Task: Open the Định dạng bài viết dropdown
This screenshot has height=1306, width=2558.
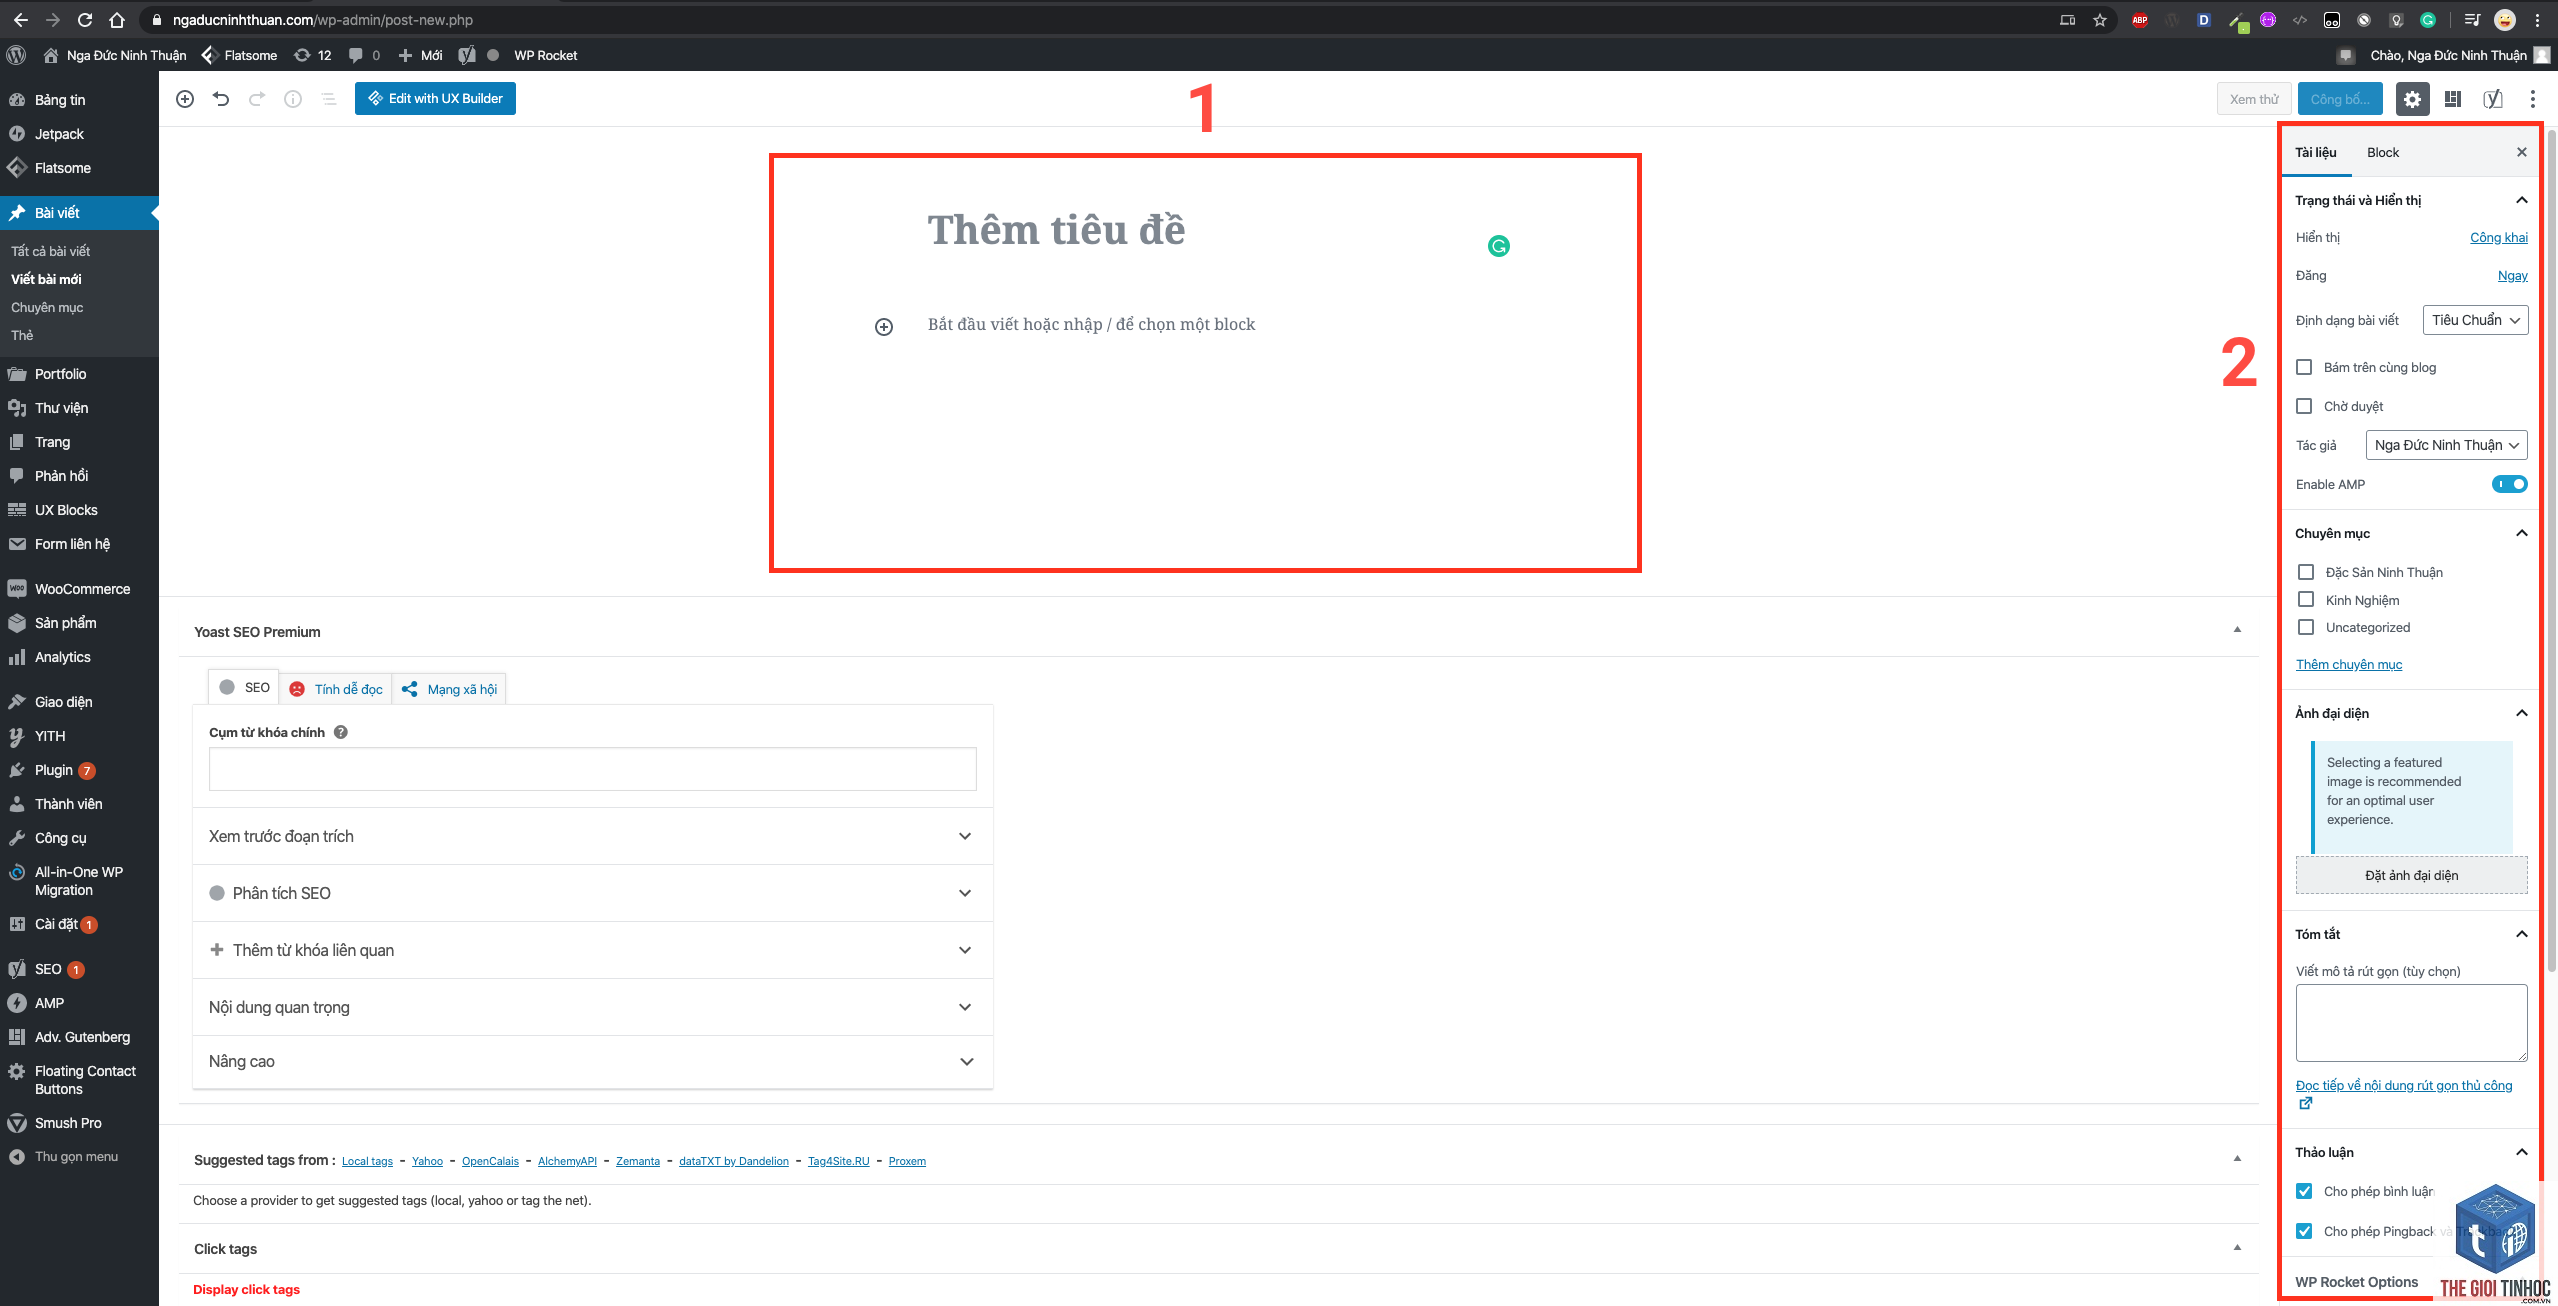Action: [x=2475, y=320]
